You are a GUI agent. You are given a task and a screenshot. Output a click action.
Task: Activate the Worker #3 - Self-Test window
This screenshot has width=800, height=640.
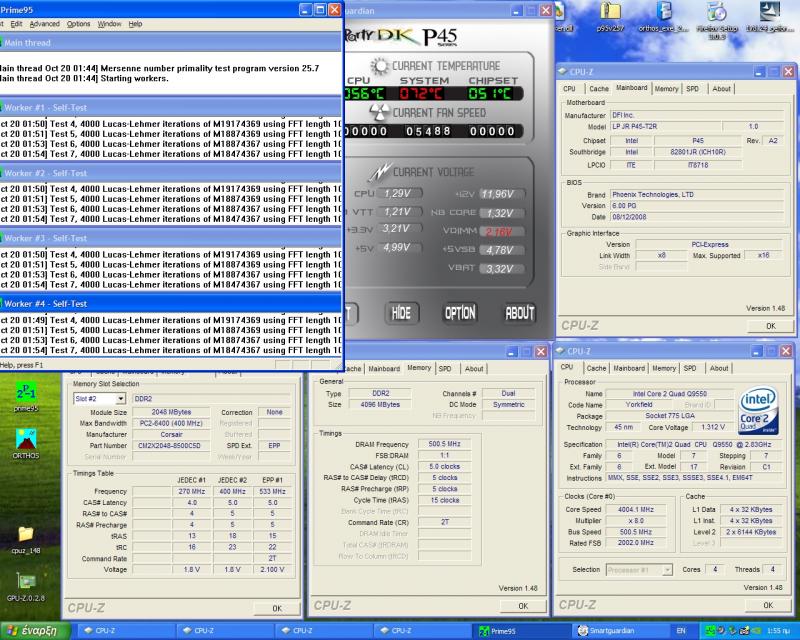(171, 238)
